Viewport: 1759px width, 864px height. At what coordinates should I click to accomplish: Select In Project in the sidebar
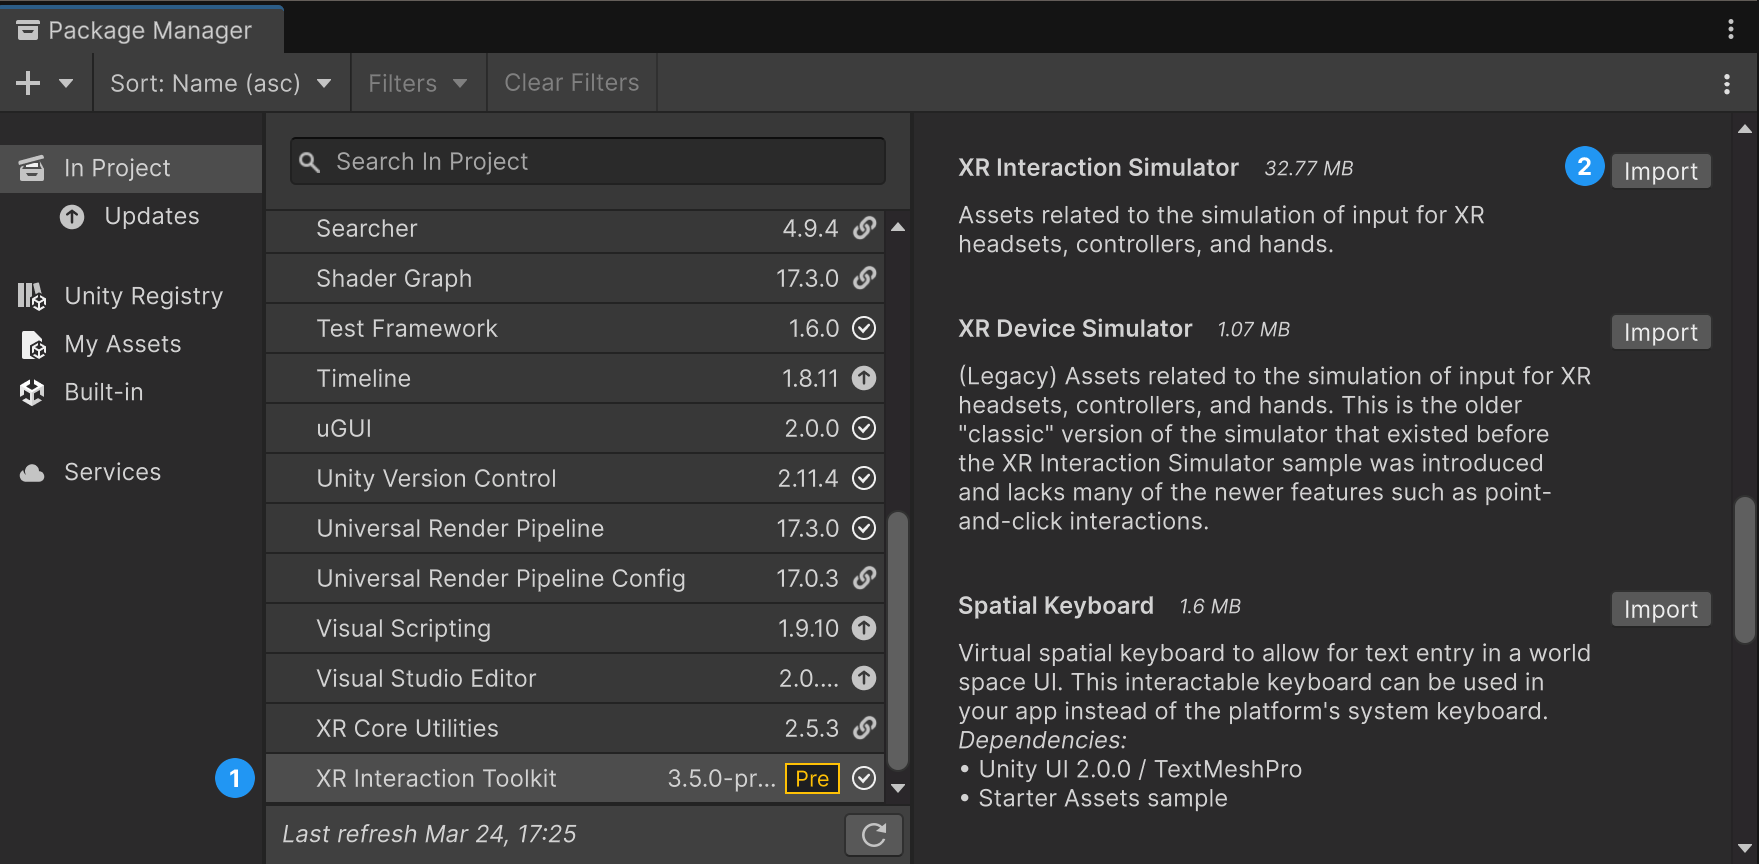(x=131, y=168)
